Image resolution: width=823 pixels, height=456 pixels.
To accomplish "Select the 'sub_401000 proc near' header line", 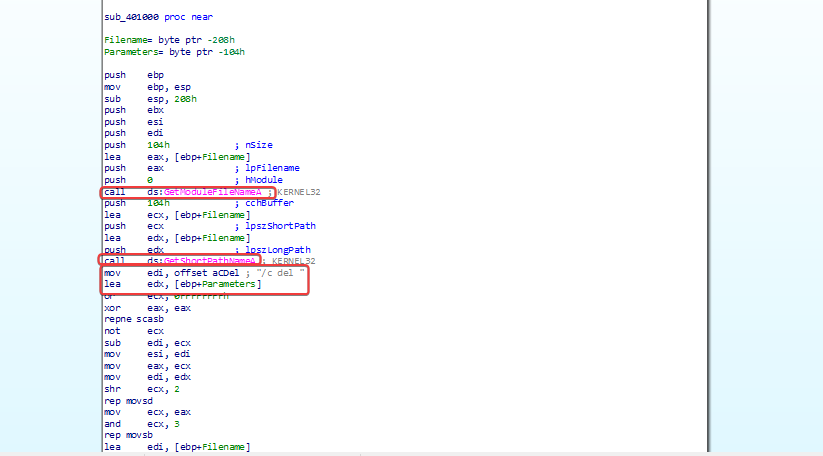I will (159, 17).
